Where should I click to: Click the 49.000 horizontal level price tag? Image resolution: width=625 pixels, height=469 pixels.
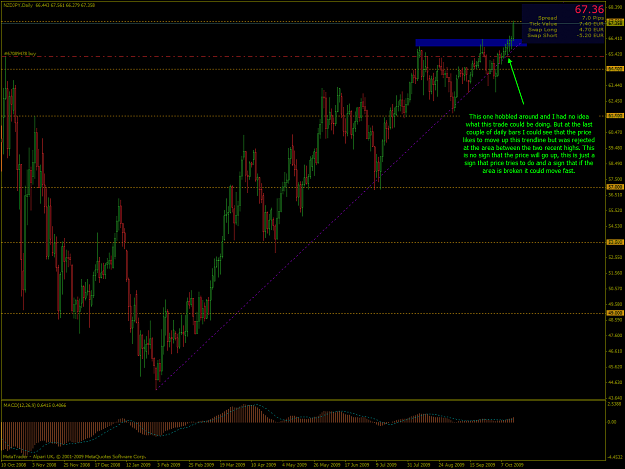tap(615, 313)
